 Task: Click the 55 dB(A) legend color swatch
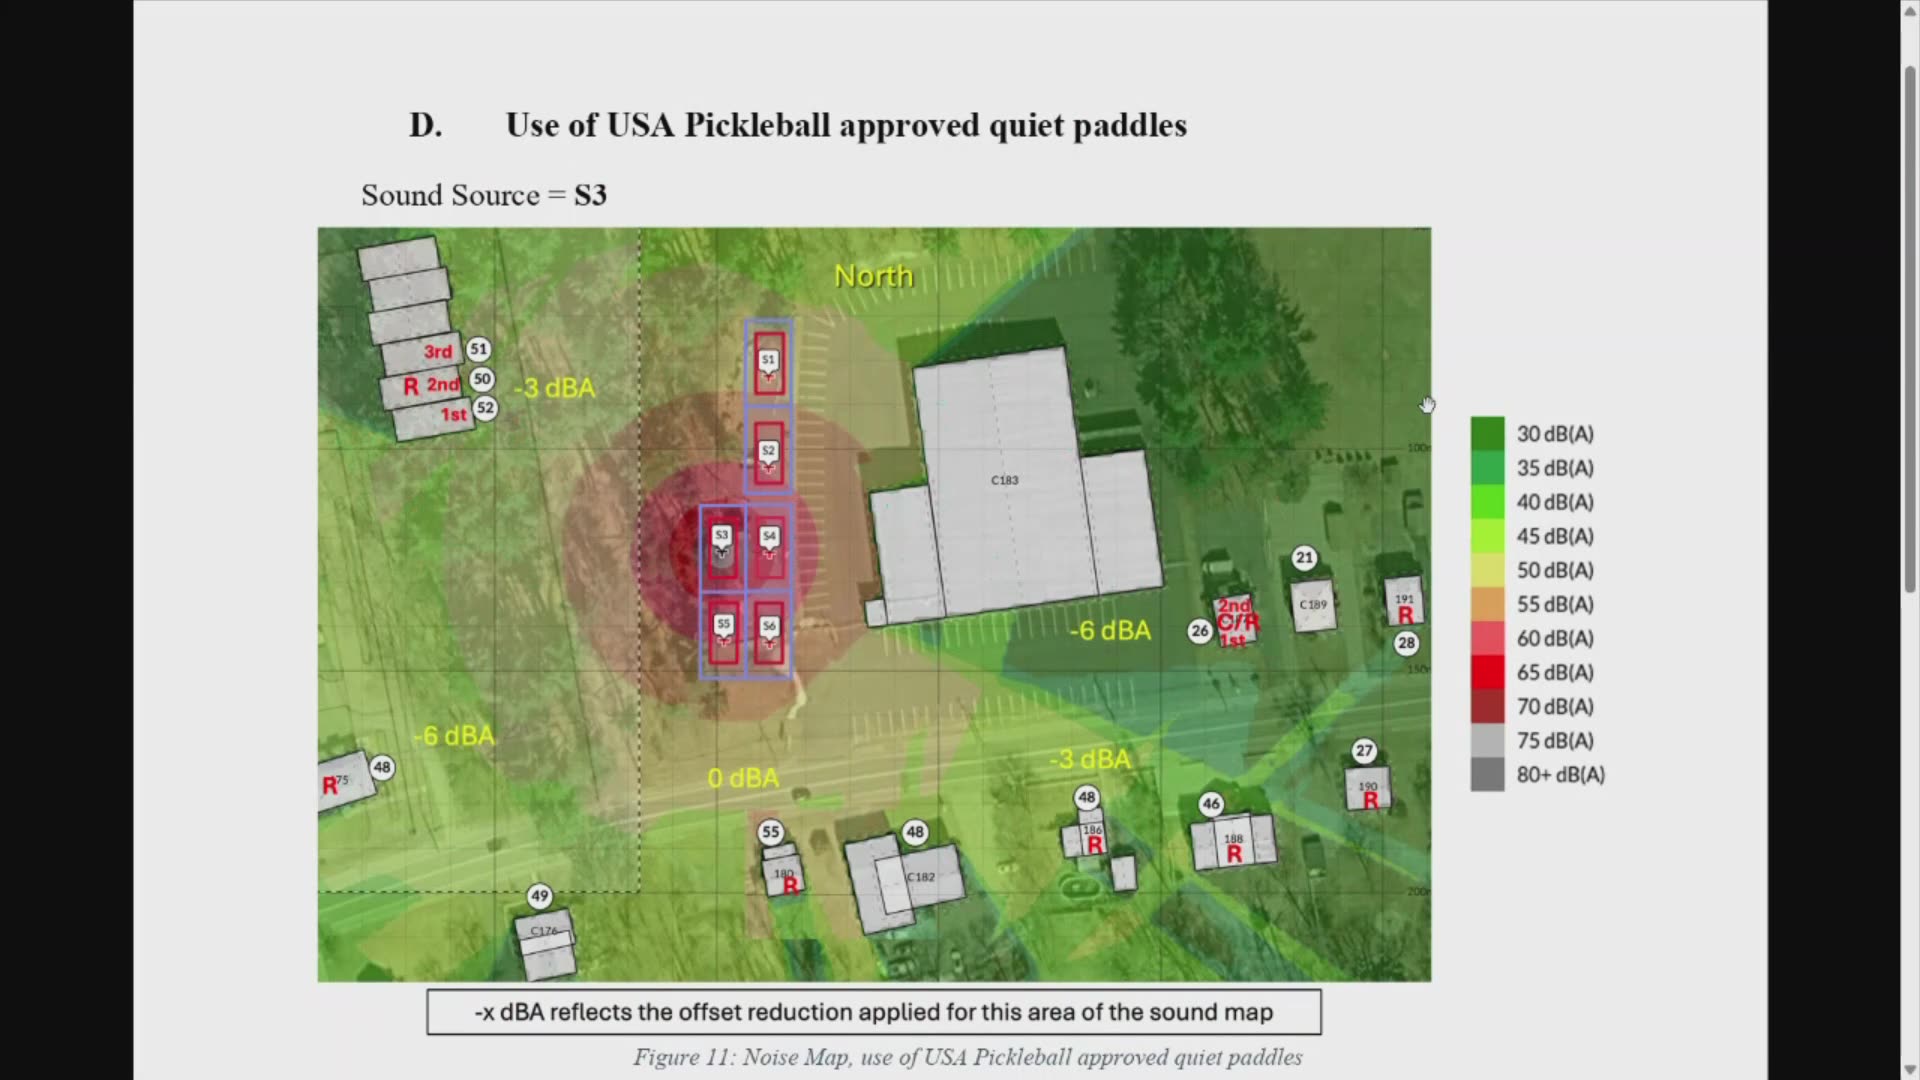coord(1487,604)
